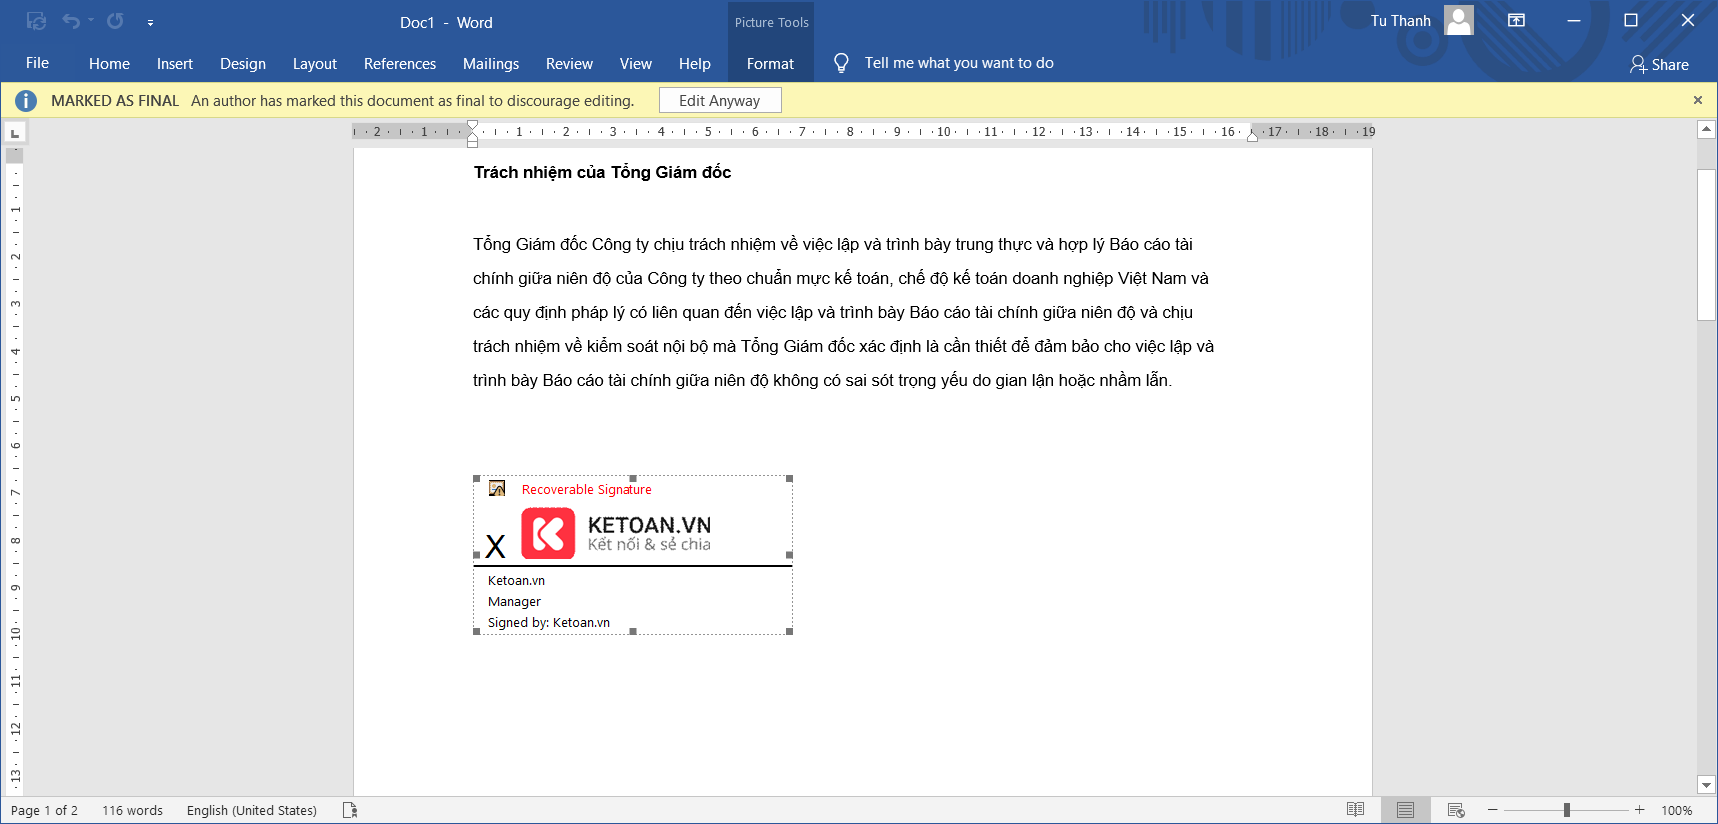Click the Save icon in title bar

click(36, 21)
